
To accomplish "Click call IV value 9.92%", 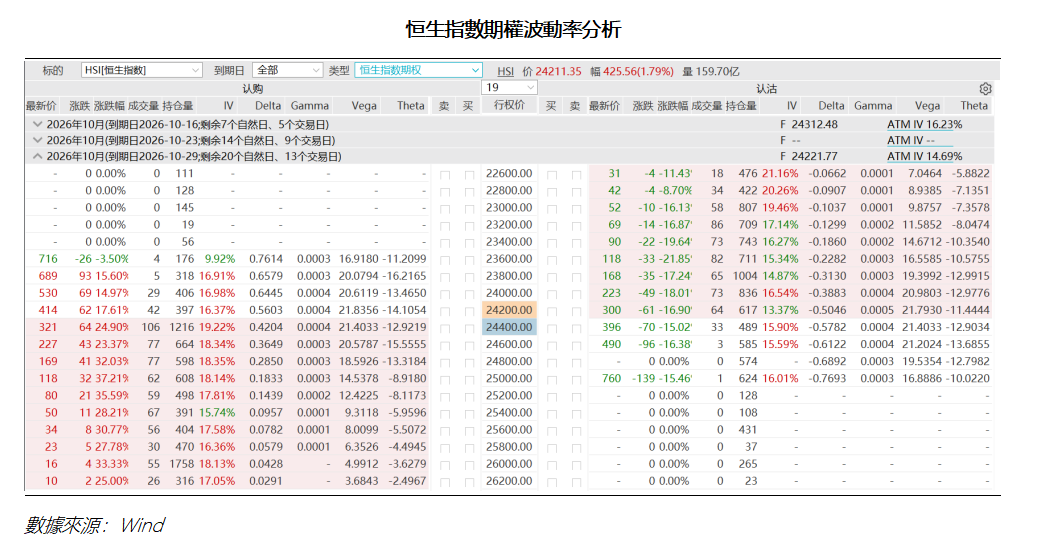I will (x=220, y=259).
